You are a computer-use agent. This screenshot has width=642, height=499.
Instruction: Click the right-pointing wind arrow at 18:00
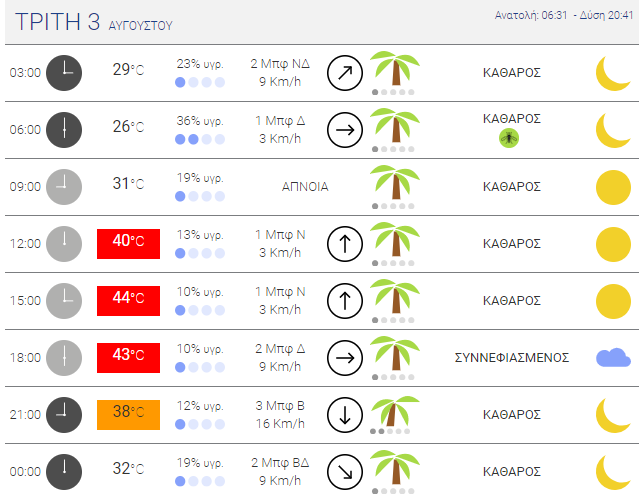pyautogui.click(x=345, y=358)
